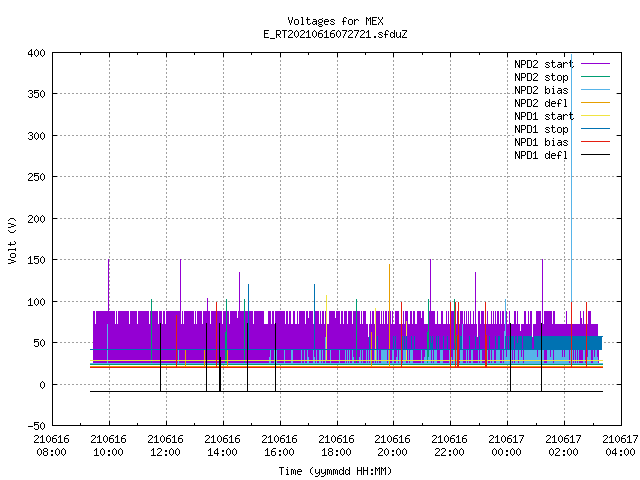Click the 400 tick on the voltage axis
This screenshot has height=480, width=640.
[x=36, y=53]
